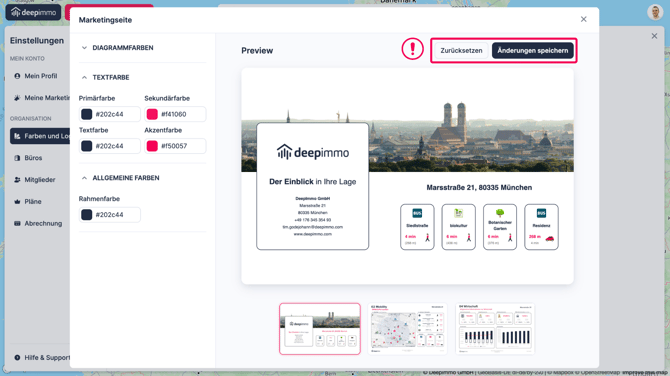This screenshot has height=376, width=670.
Task: Click the Hilfe & Support info icon
Action: (x=17, y=358)
